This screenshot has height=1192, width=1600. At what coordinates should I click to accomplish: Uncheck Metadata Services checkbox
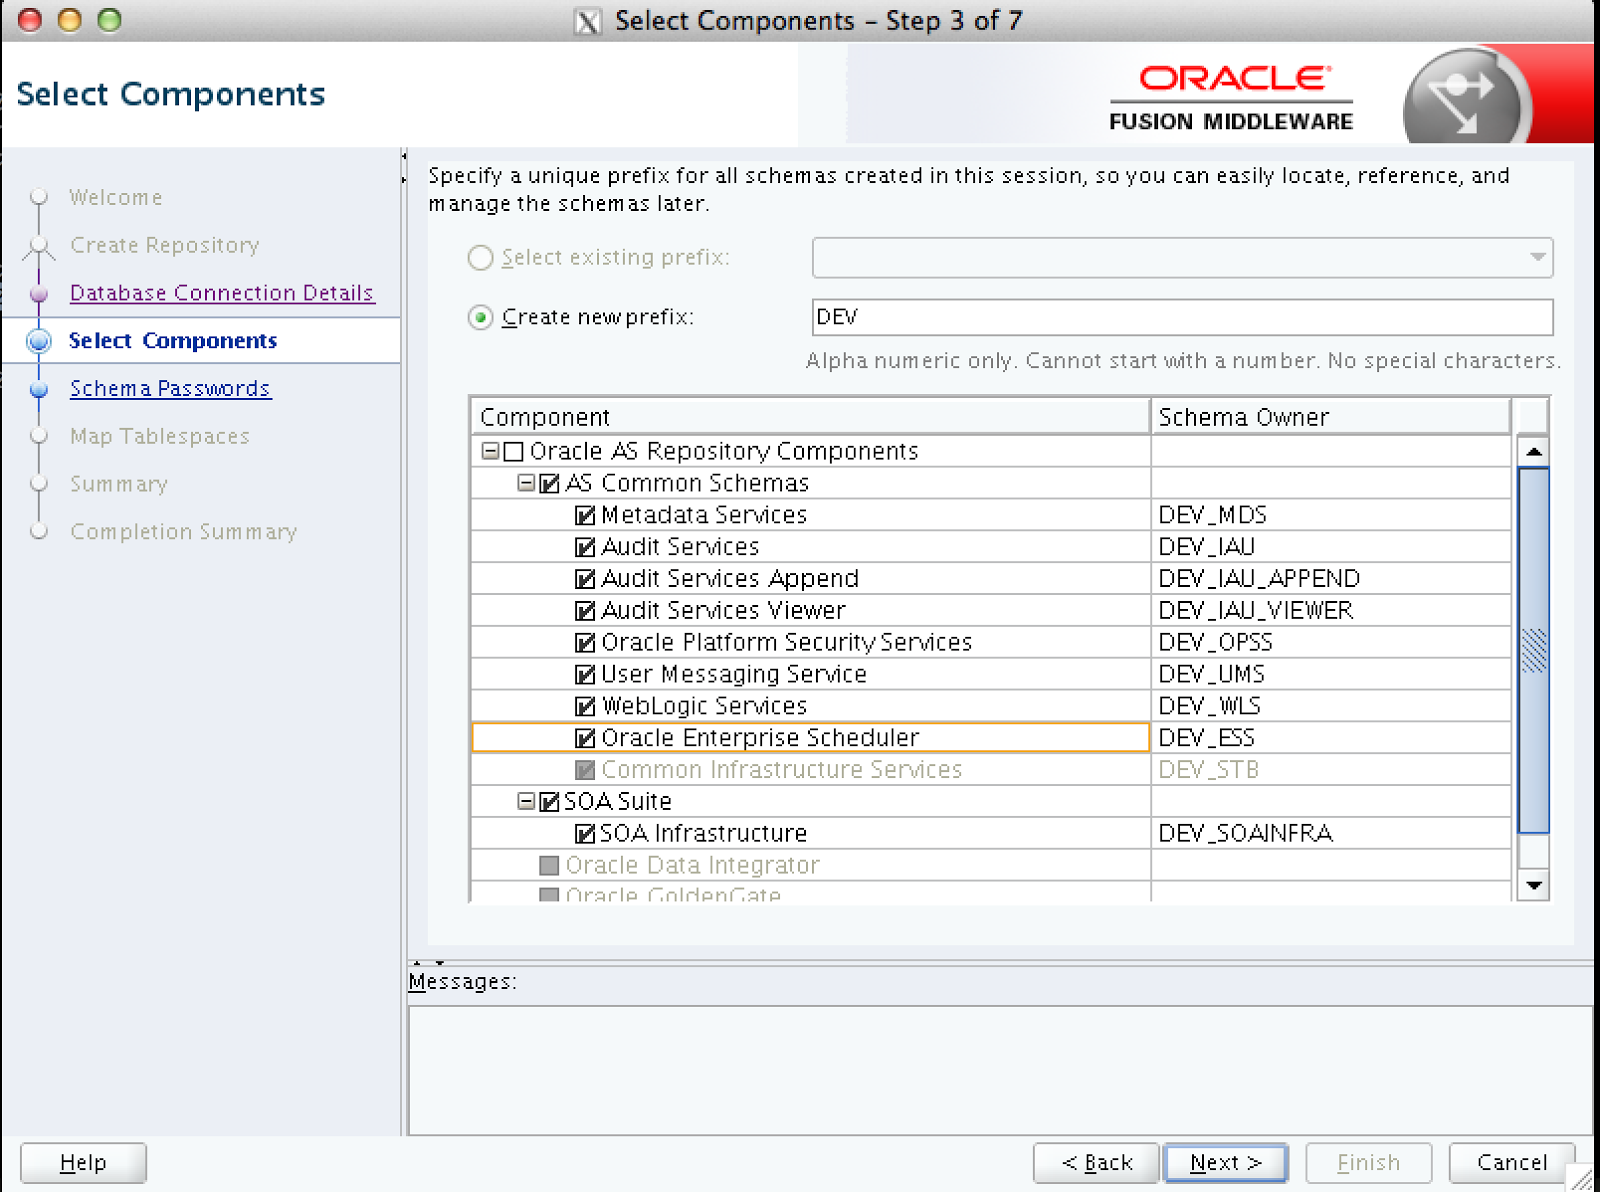tap(585, 516)
